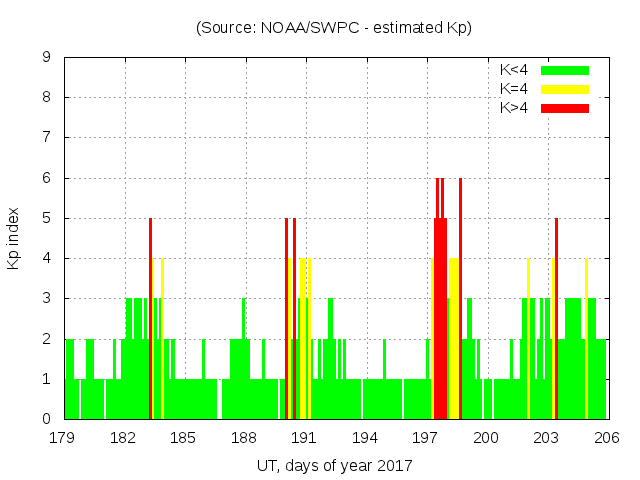The width and height of the screenshot is (640, 480).
Task: Click x-axis tick label 206
Action: [x=606, y=438]
